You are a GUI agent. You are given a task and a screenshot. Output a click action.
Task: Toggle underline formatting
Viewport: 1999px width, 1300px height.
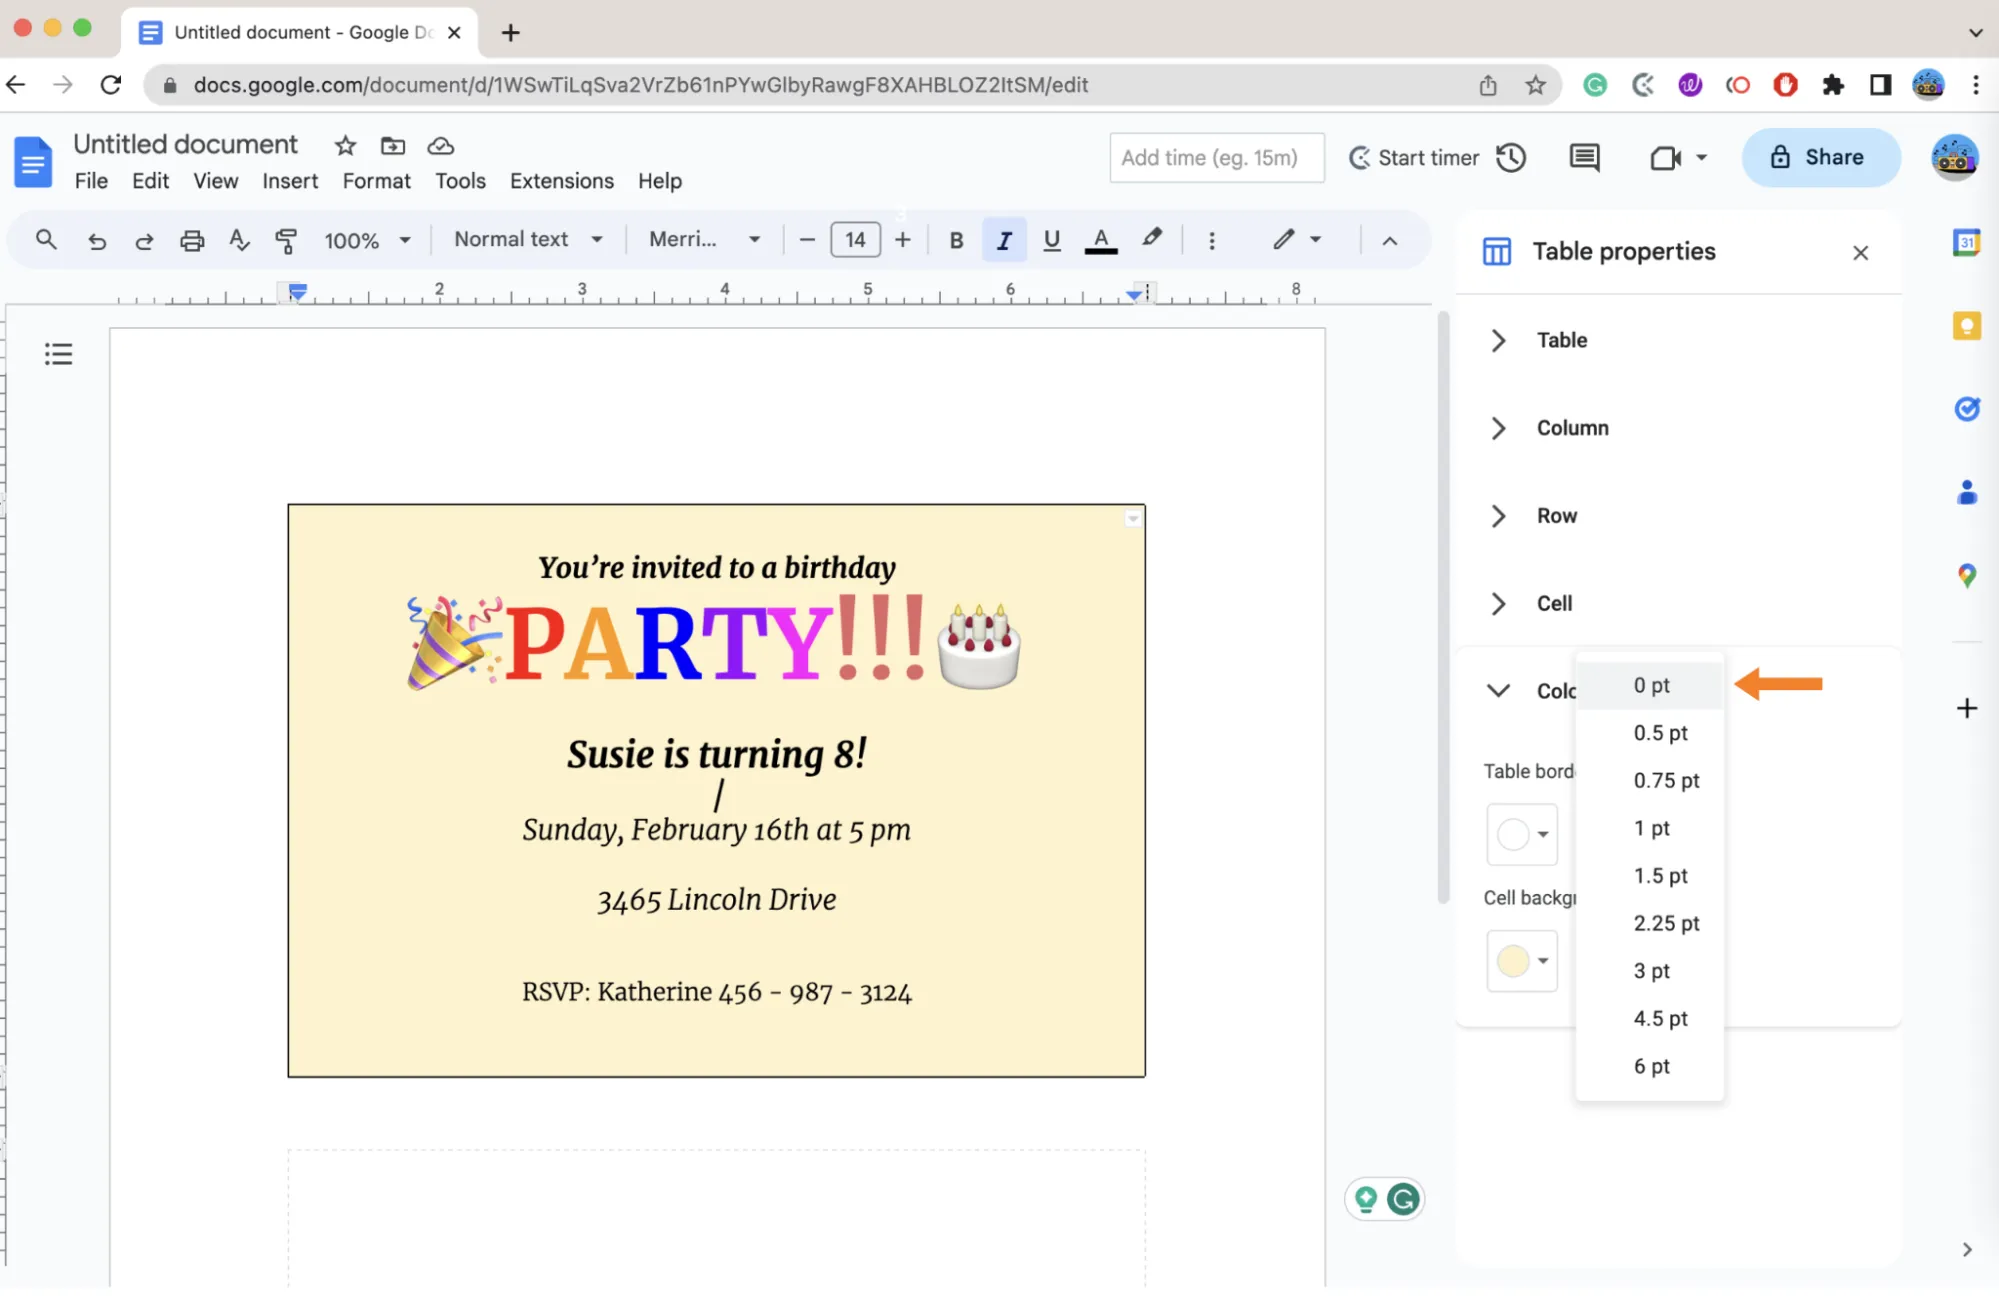pyautogui.click(x=1051, y=241)
